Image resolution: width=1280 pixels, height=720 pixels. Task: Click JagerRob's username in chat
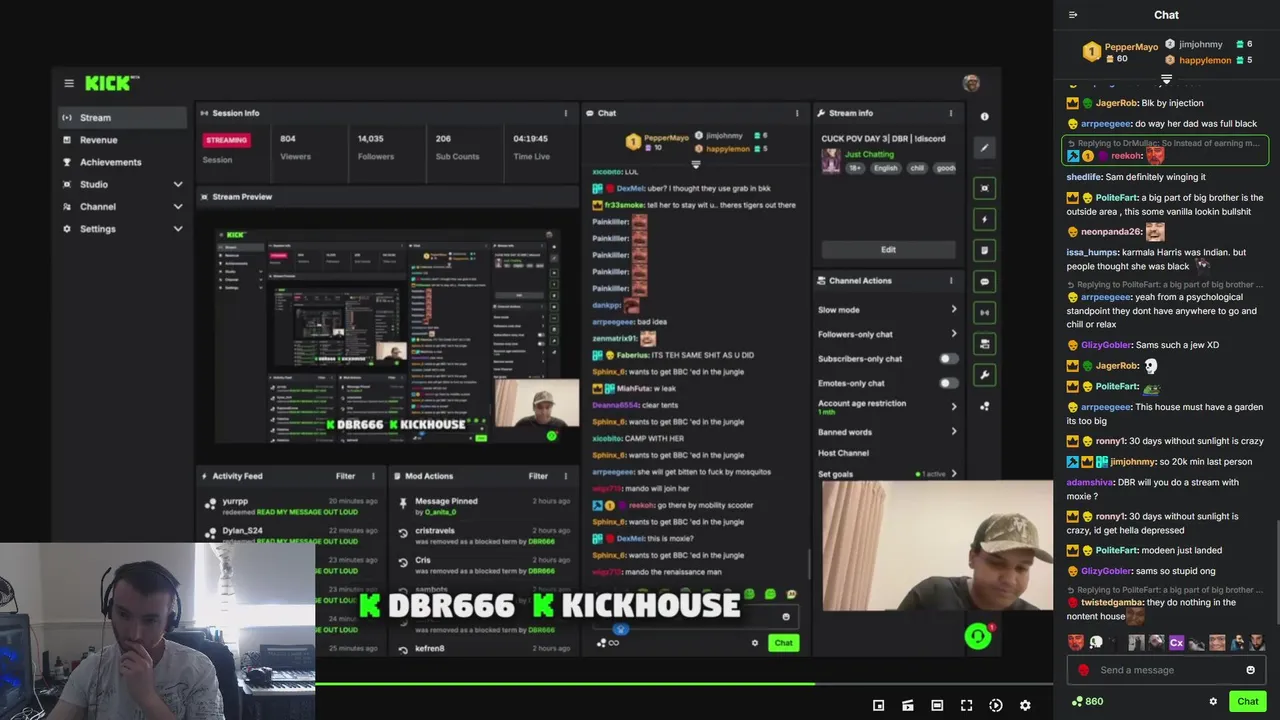pyautogui.click(x=1116, y=103)
